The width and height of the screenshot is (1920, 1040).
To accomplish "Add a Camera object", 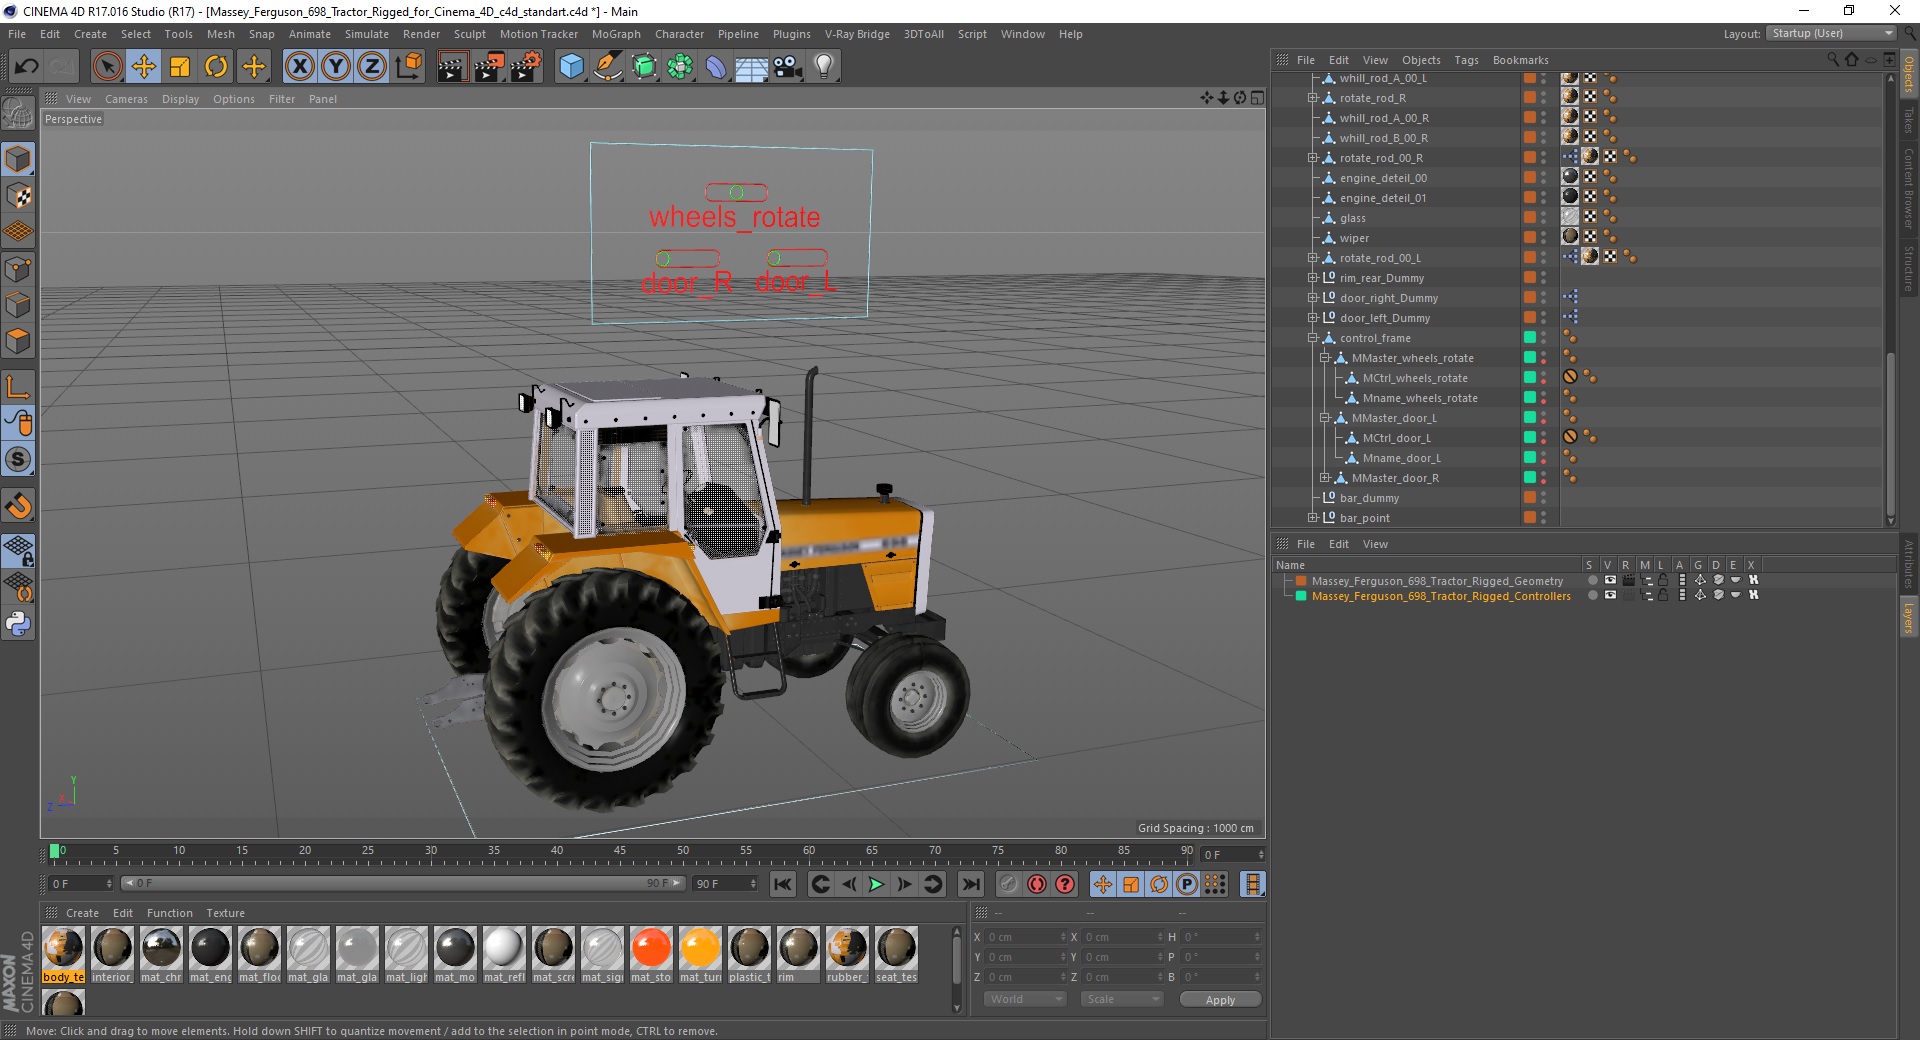I will [788, 67].
